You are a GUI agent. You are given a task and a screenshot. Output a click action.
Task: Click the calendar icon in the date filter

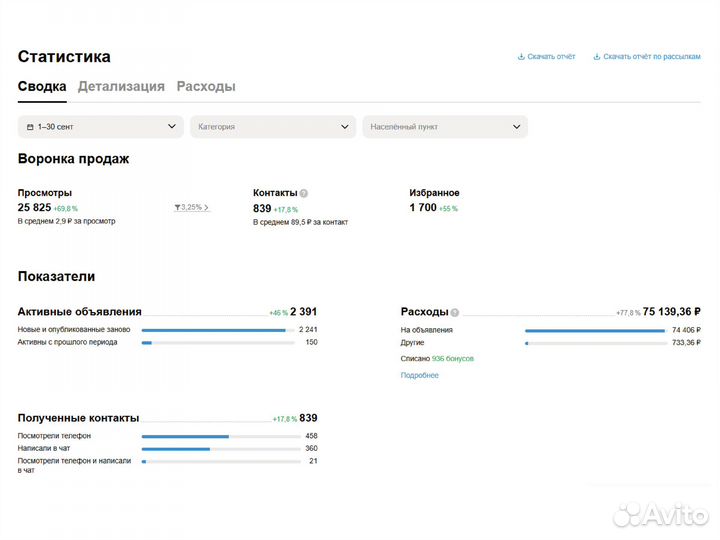coord(30,127)
